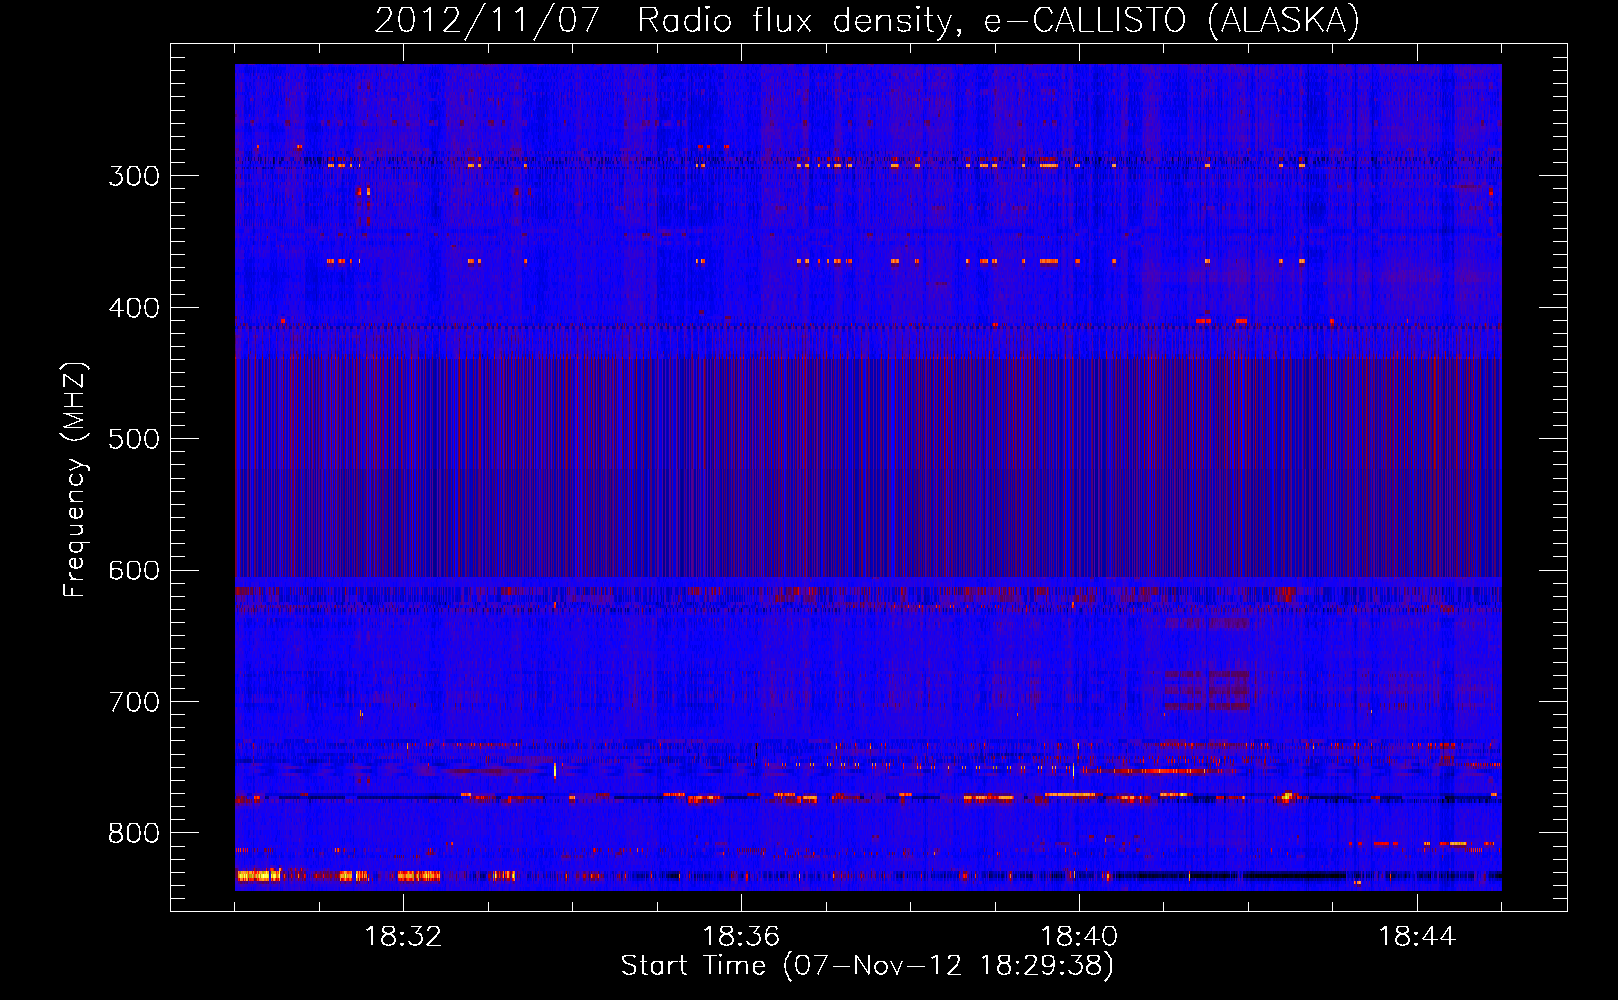
Task: Select the 'Frequency (MHZ)' axis label
Action: pos(75,480)
